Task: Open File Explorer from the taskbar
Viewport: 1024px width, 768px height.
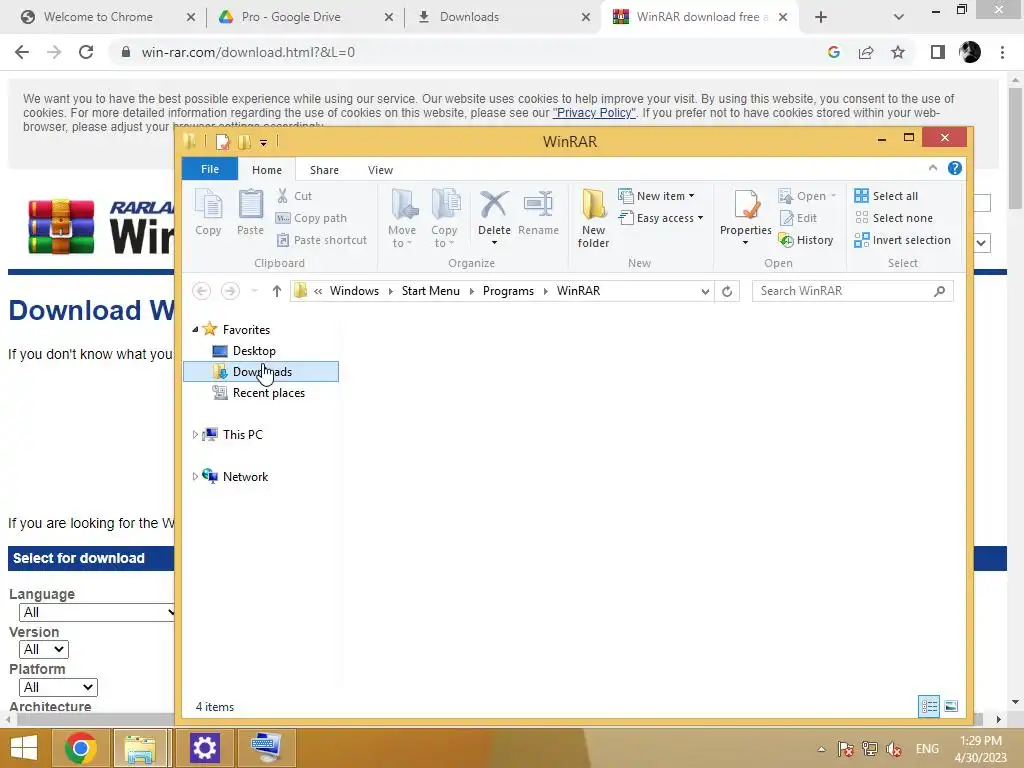Action: pyautogui.click(x=140, y=748)
